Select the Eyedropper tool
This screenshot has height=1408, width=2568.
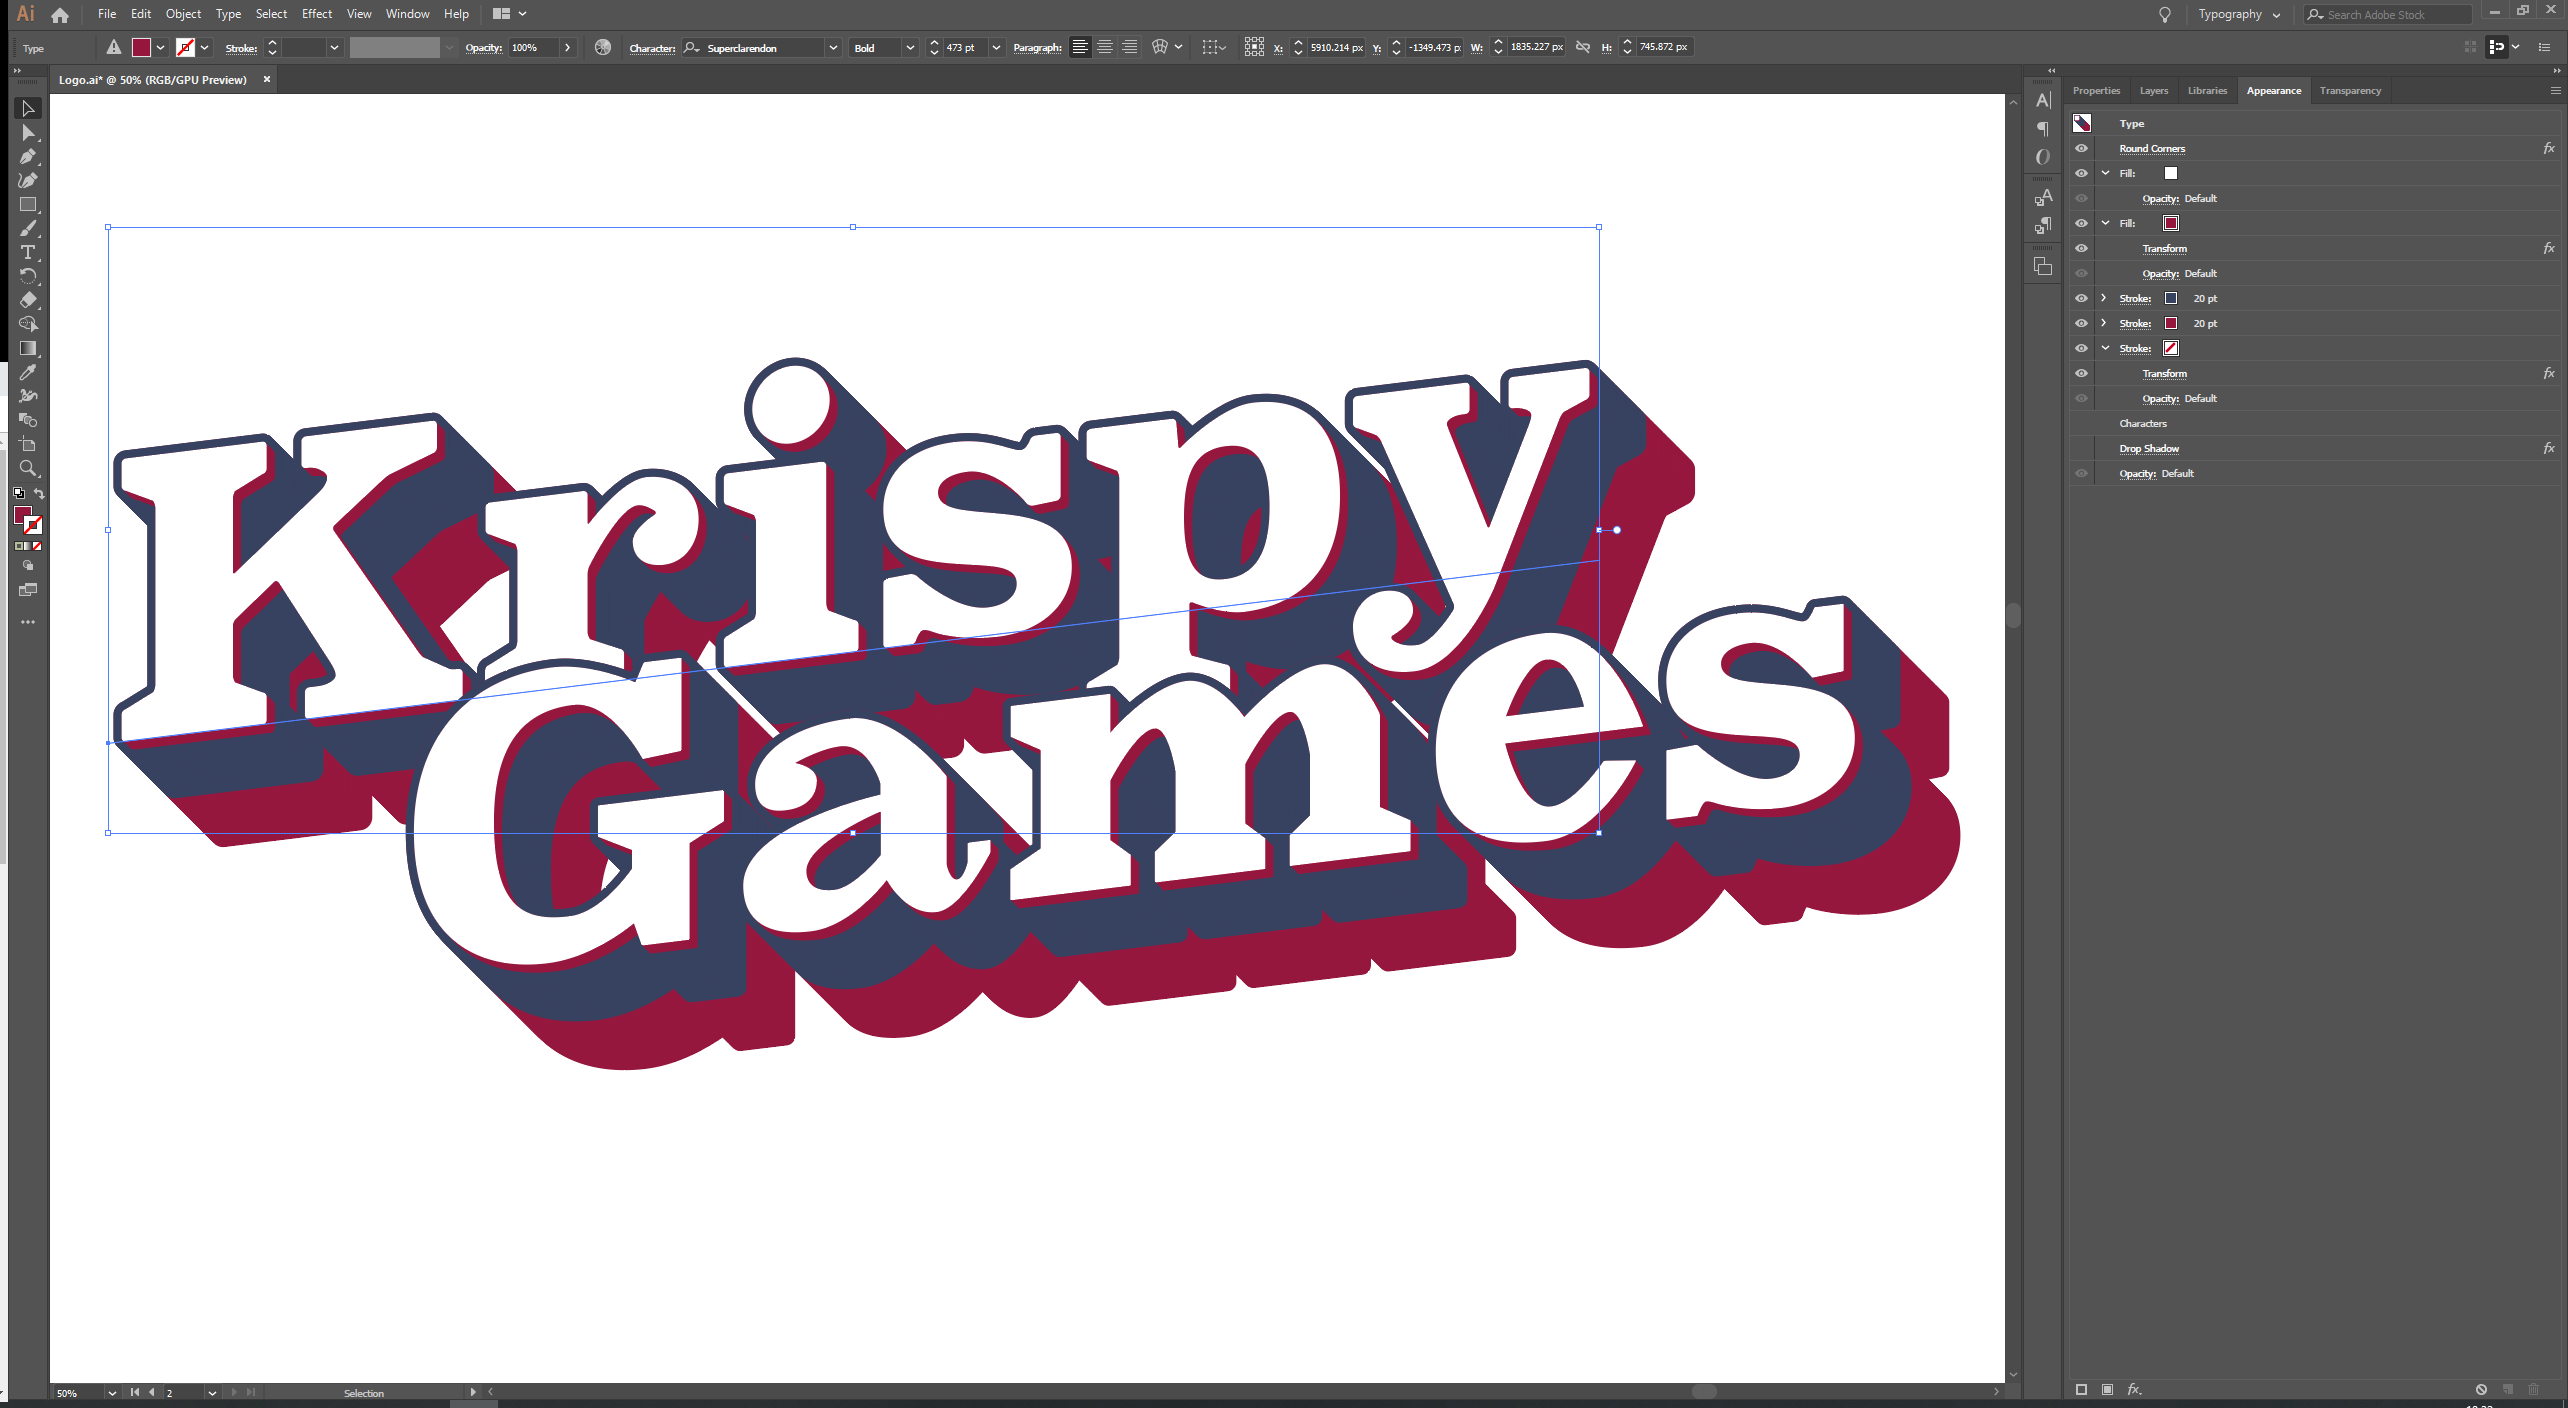click(x=28, y=372)
